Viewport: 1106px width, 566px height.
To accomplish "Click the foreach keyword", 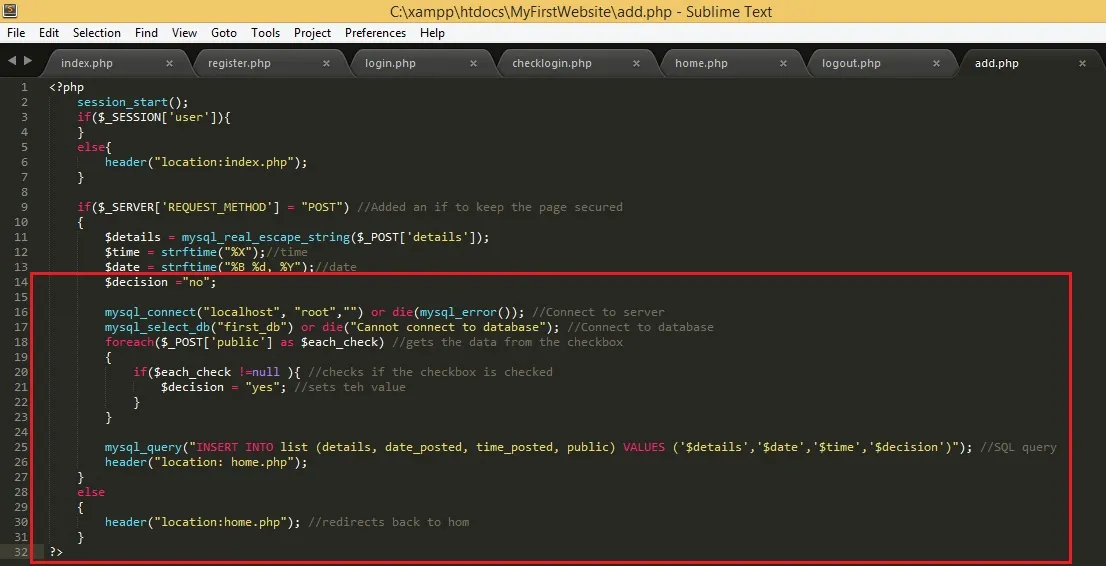I will coord(129,342).
